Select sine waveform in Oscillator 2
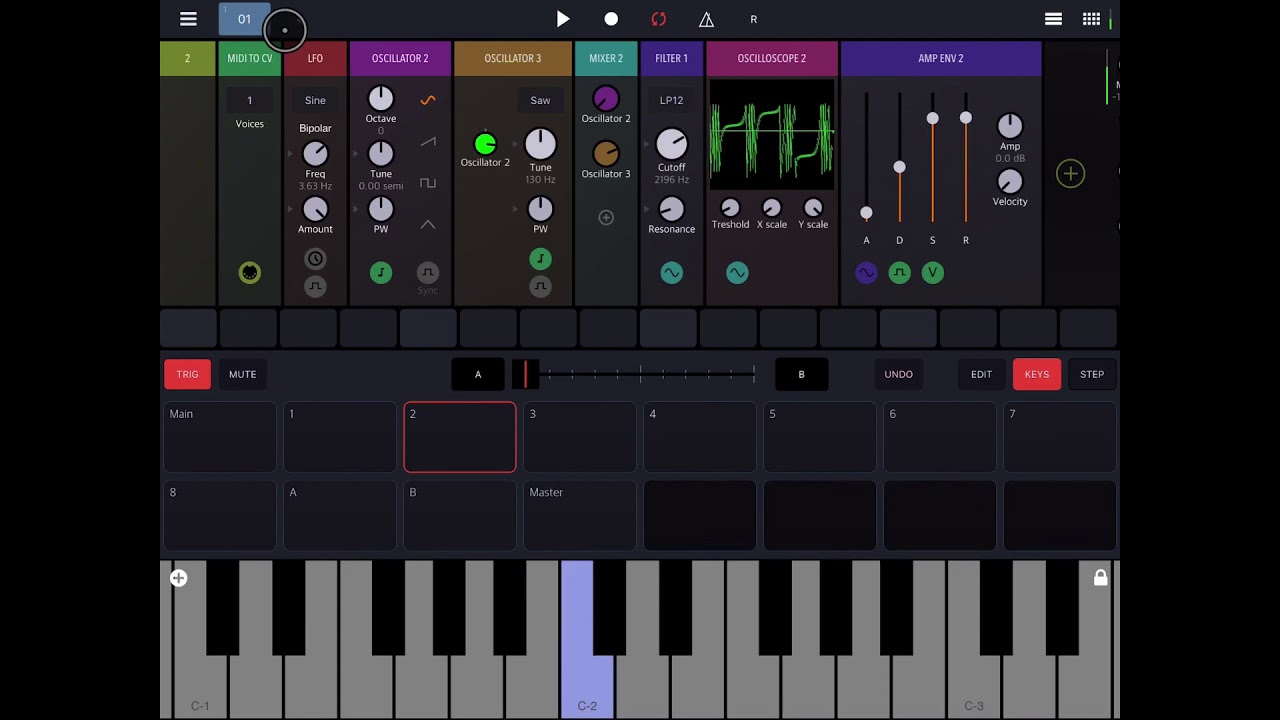Image resolution: width=1280 pixels, height=720 pixels. click(428, 100)
